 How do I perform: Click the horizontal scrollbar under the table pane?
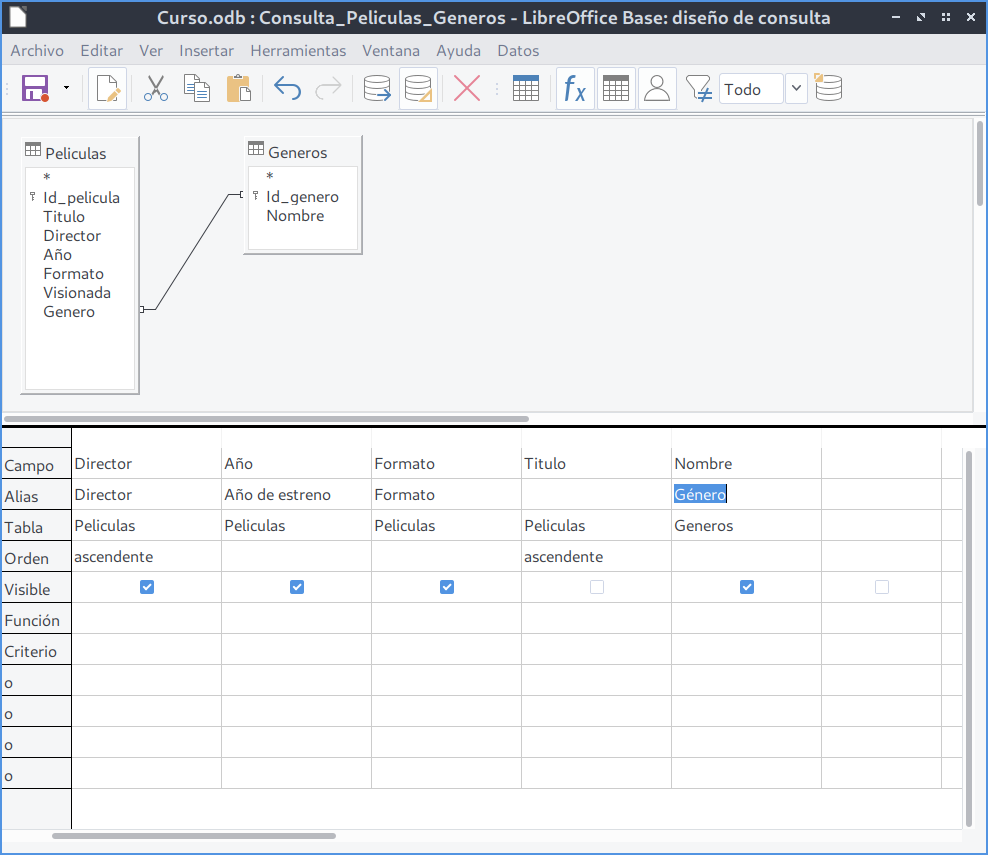(266, 419)
